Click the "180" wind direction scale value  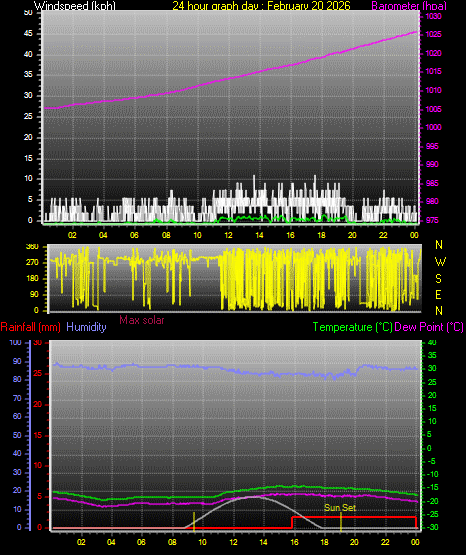point(33,279)
